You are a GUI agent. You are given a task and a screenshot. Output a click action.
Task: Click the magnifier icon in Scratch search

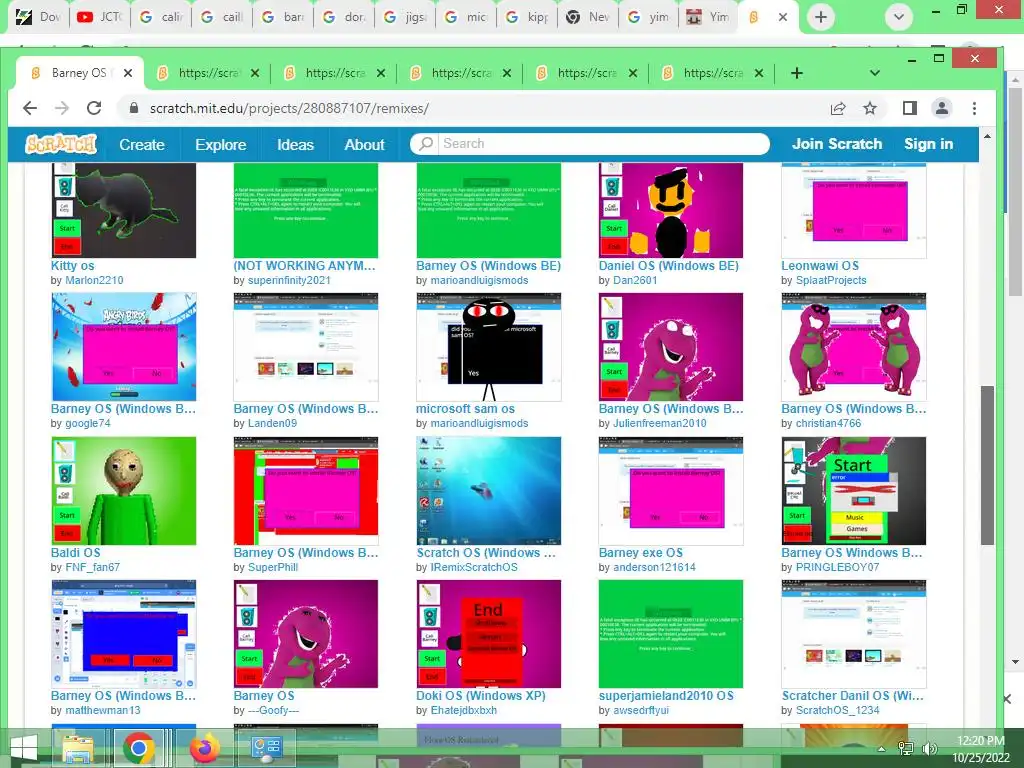[426, 144]
